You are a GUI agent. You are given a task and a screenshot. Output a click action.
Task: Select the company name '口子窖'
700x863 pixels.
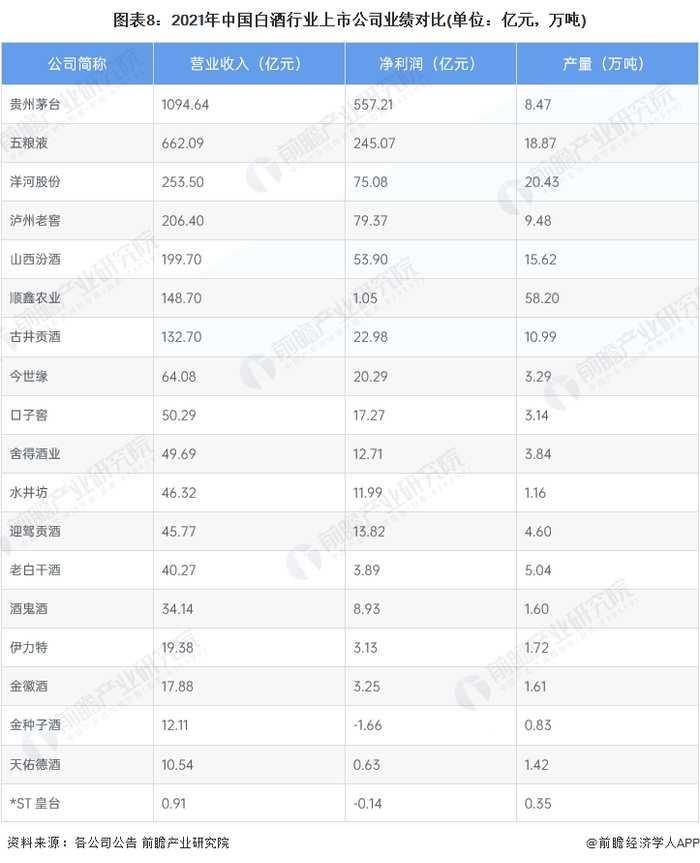point(29,415)
